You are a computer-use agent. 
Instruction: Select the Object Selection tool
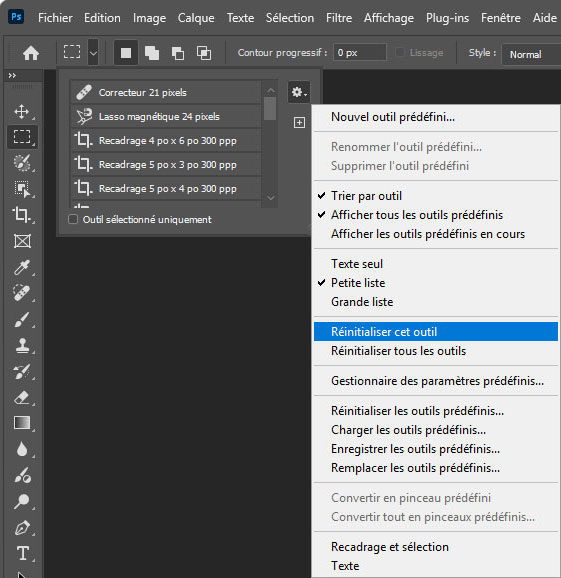(x=22, y=189)
